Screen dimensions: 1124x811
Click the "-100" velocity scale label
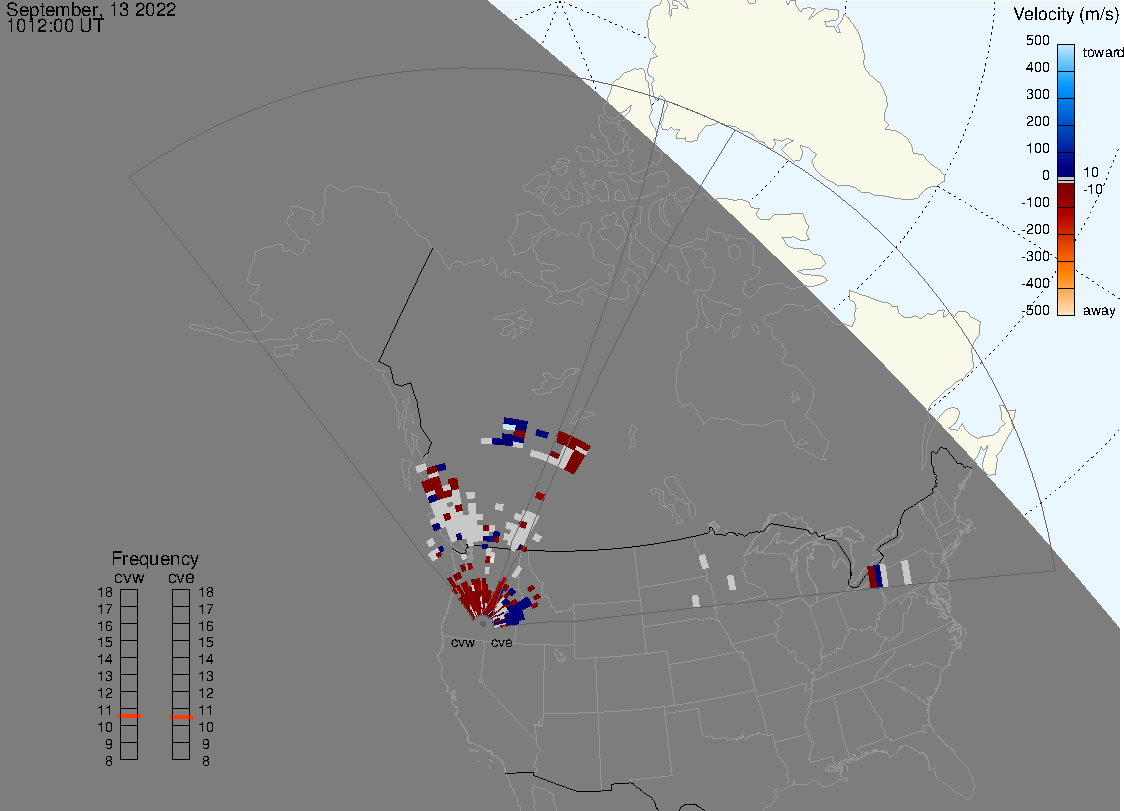(1035, 202)
